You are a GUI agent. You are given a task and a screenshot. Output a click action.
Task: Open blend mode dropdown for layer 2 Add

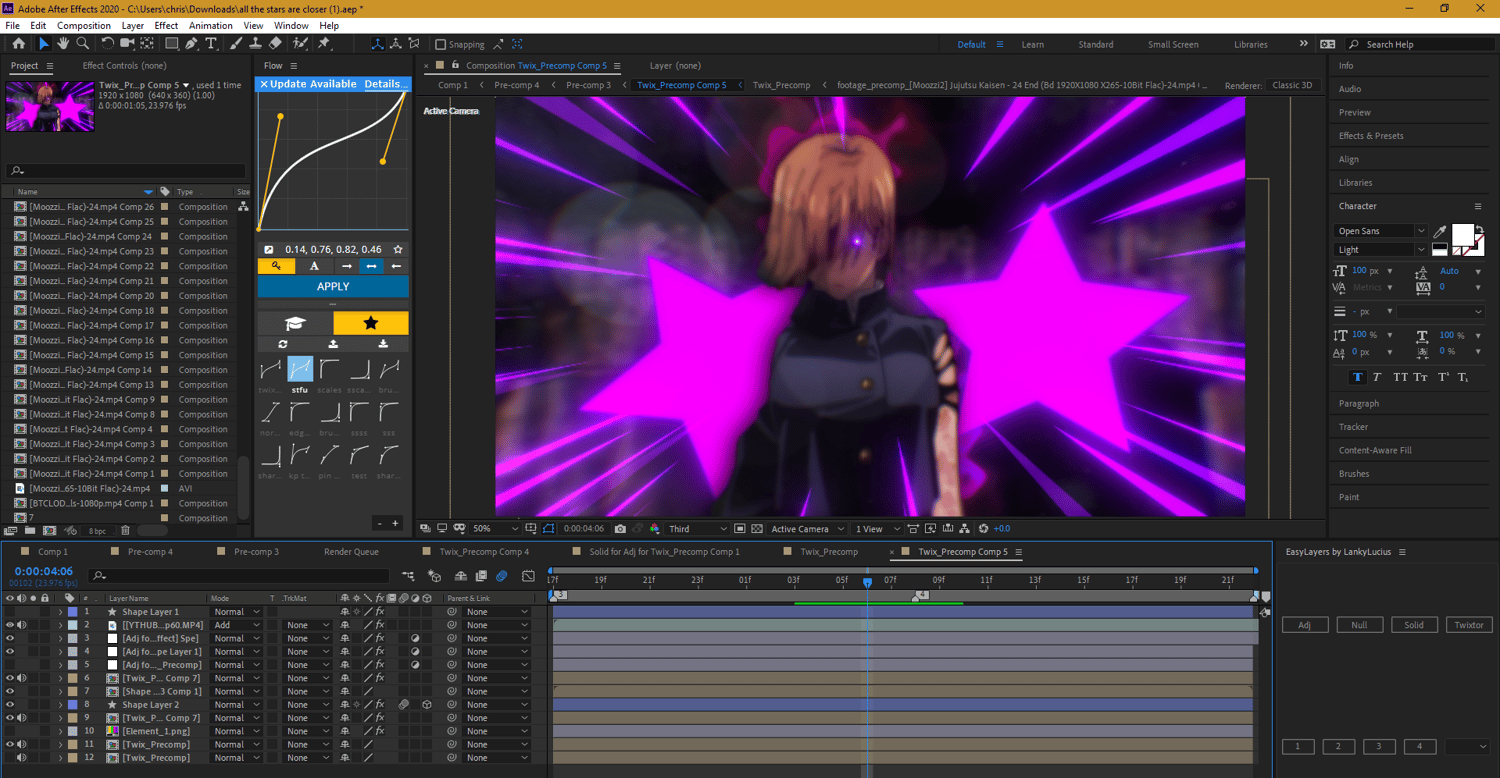[236, 625]
